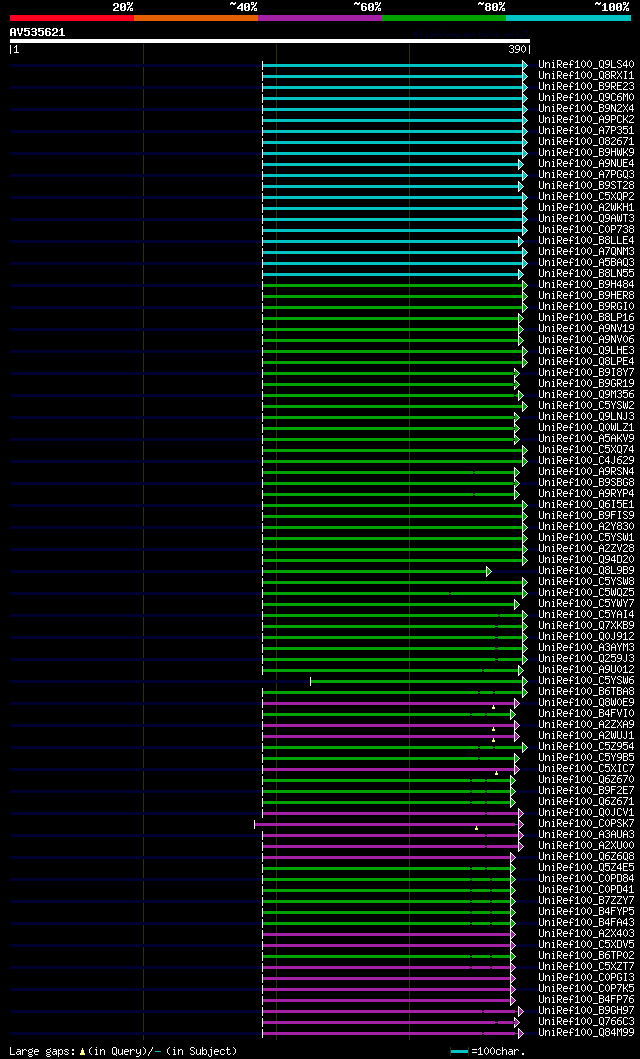Click the red 20% identity legend segment

pos(72,18)
